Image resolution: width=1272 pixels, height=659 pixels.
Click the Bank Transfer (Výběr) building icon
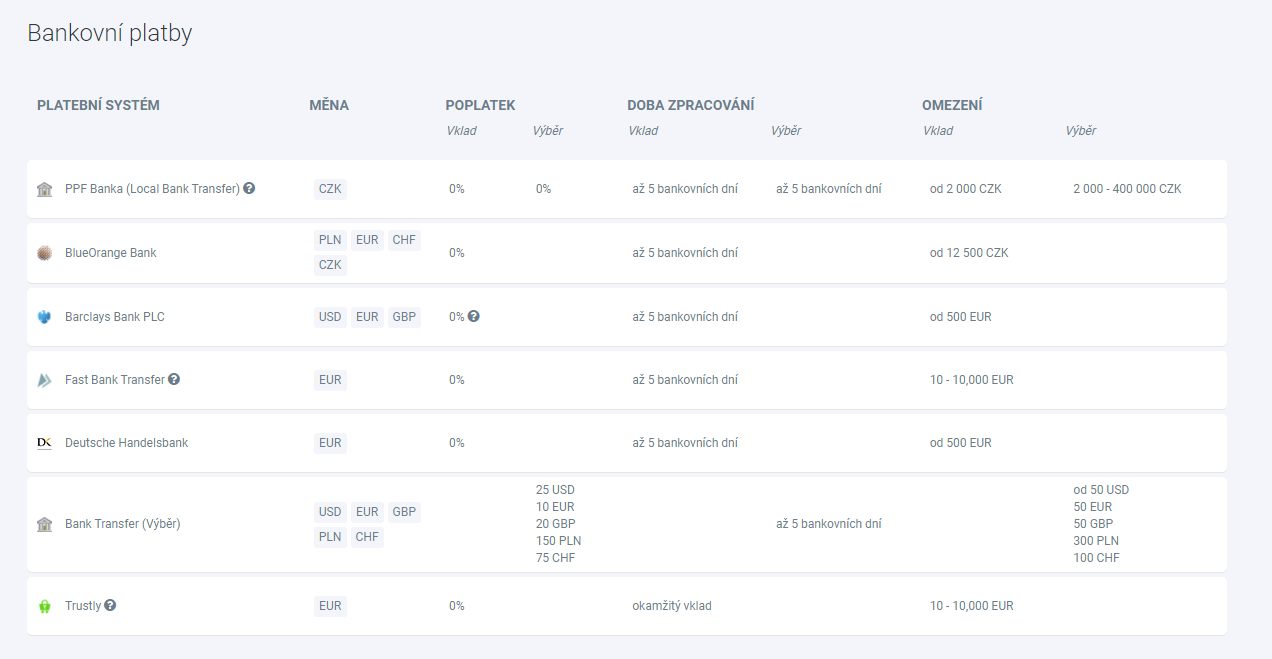point(44,524)
